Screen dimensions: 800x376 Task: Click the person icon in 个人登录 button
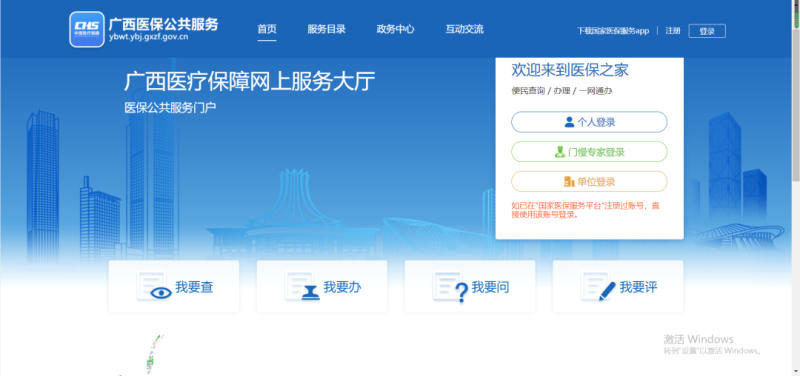[x=569, y=122]
